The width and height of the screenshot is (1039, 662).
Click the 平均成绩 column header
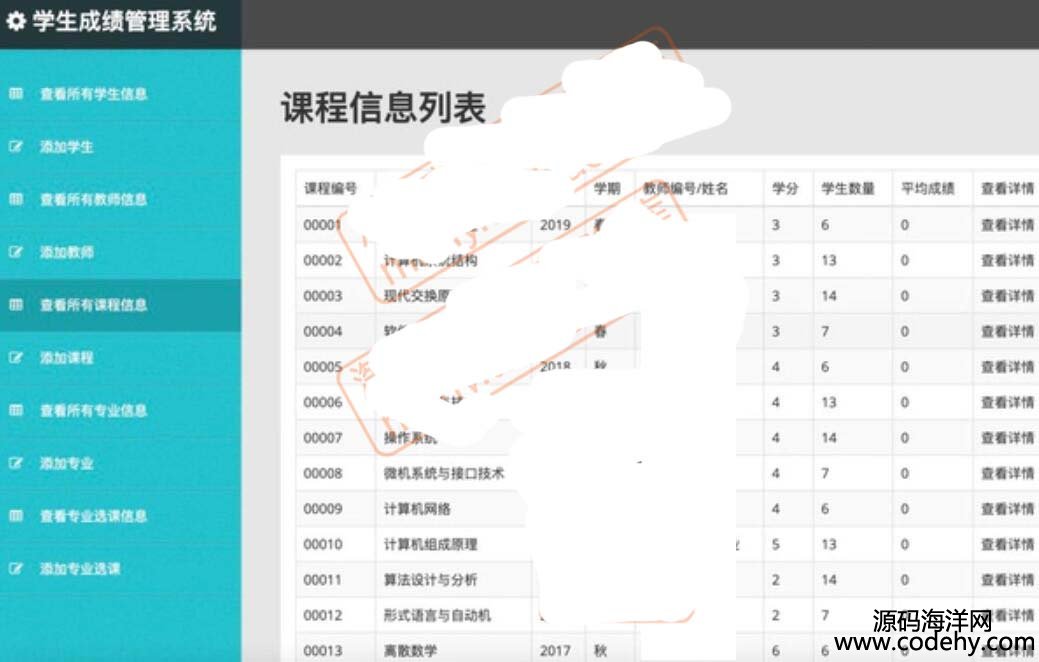pyautogui.click(x=927, y=189)
